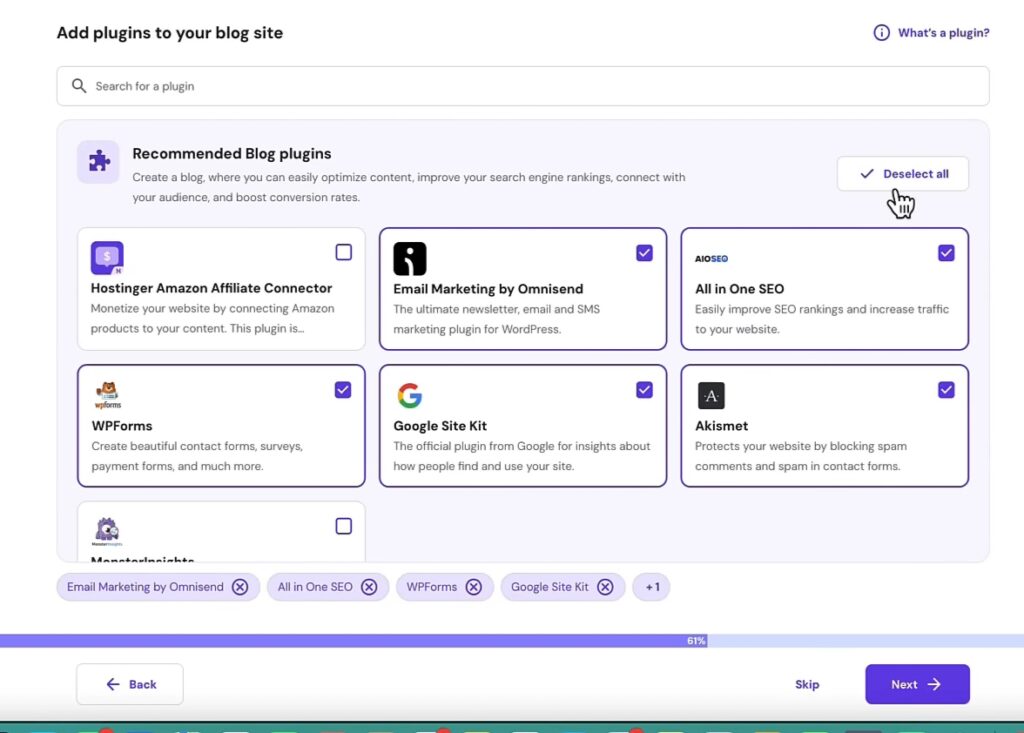Viewport: 1024px width, 733px height.
Task: Check Hostinger Amazon Affiliate Connector checkbox
Action: pos(344,252)
